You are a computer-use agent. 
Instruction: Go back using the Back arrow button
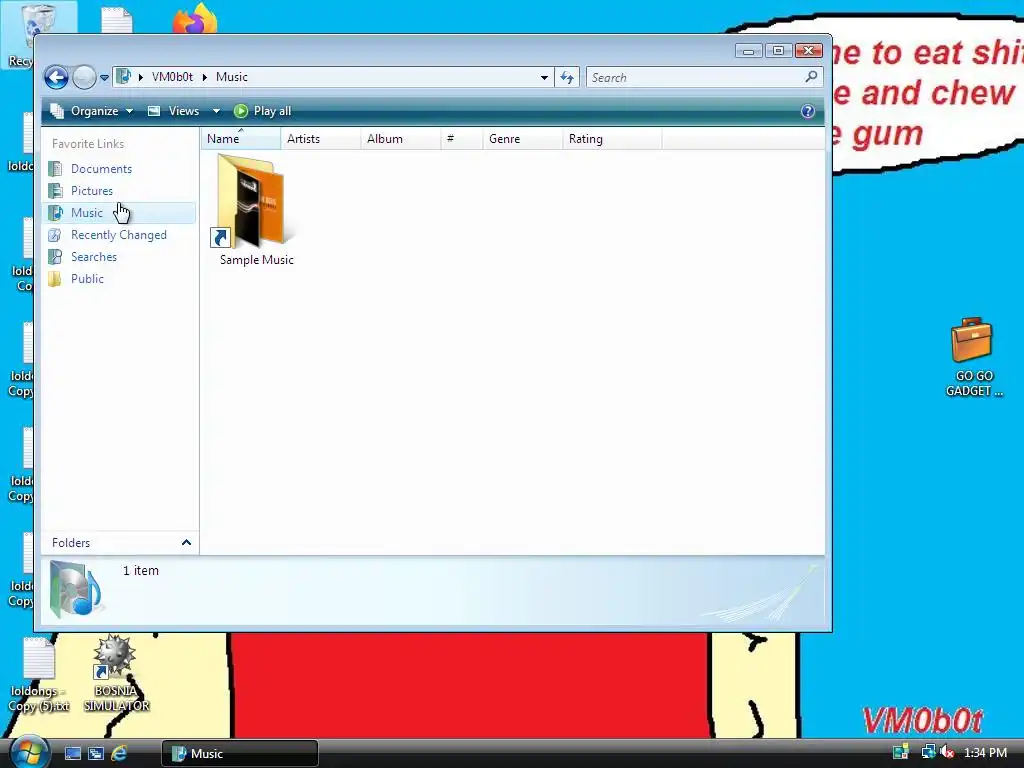56,78
